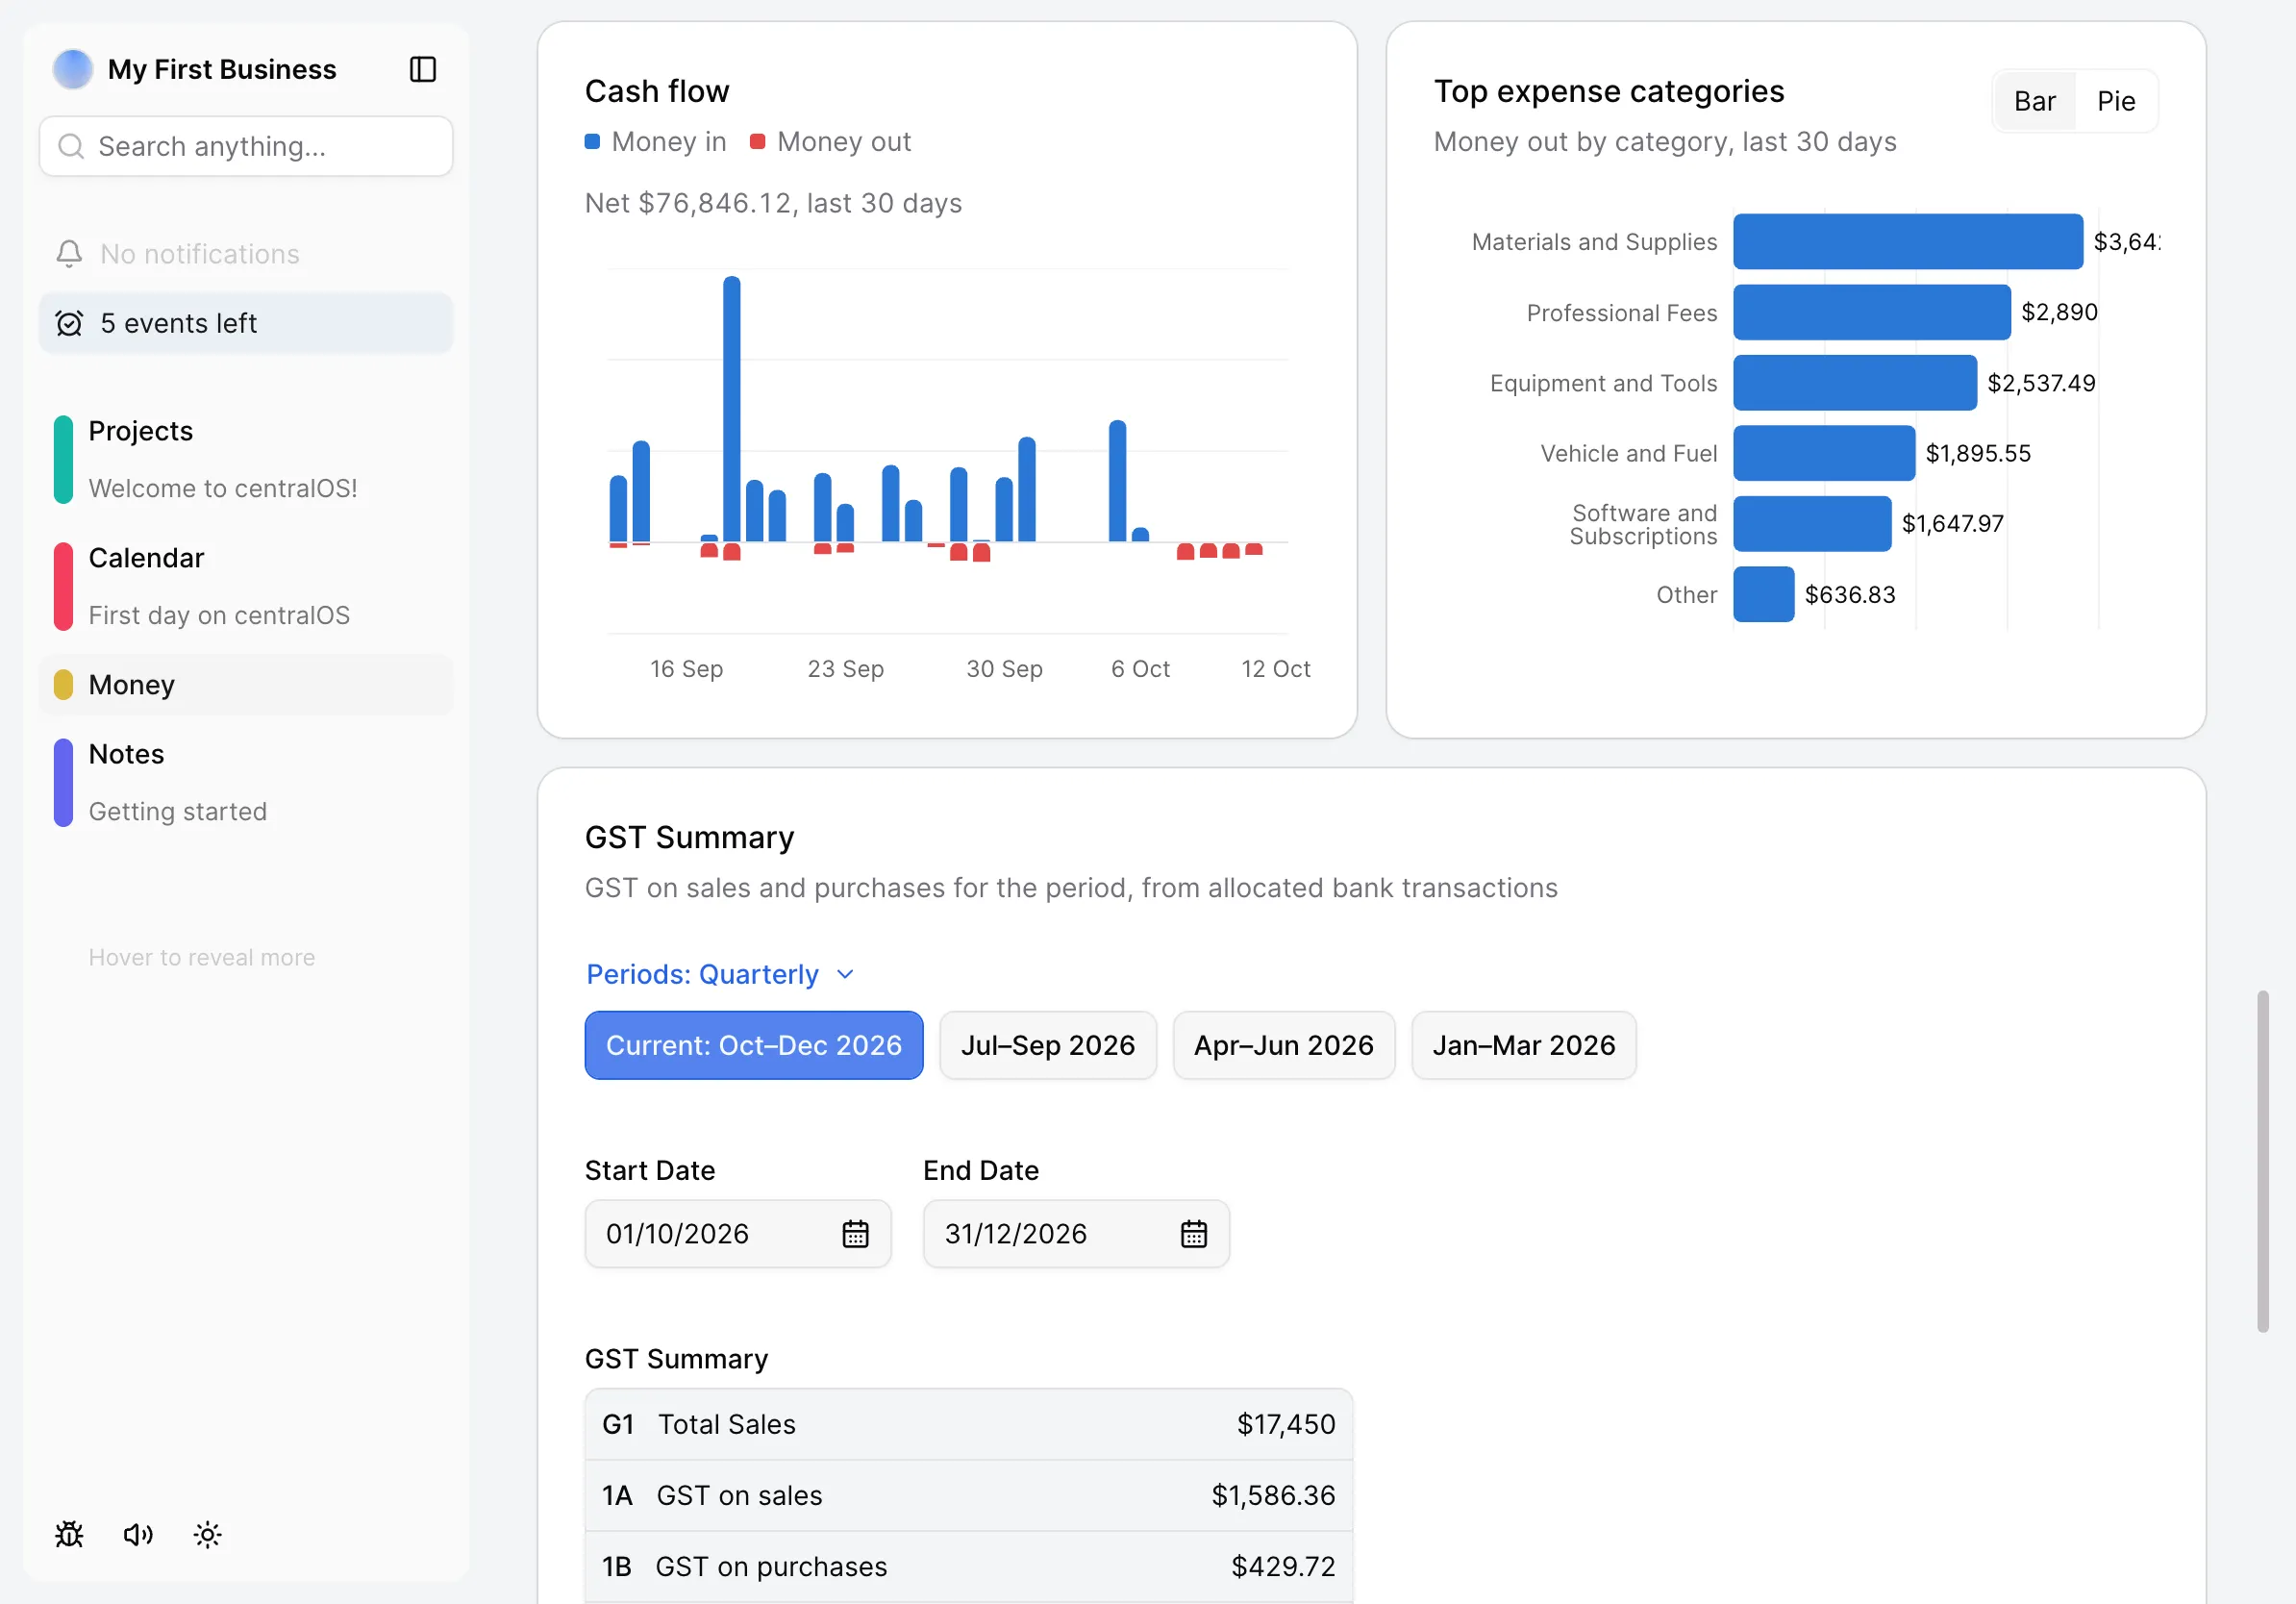Viewport: 2296px width, 1604px height.
Task: Click the search magnifier icon
Action: click(71, 147)
